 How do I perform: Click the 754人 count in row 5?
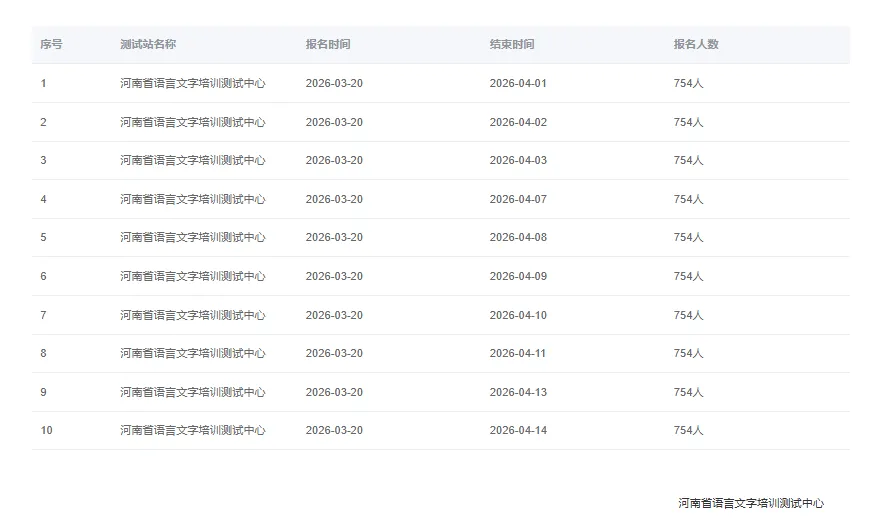[688, 237]
